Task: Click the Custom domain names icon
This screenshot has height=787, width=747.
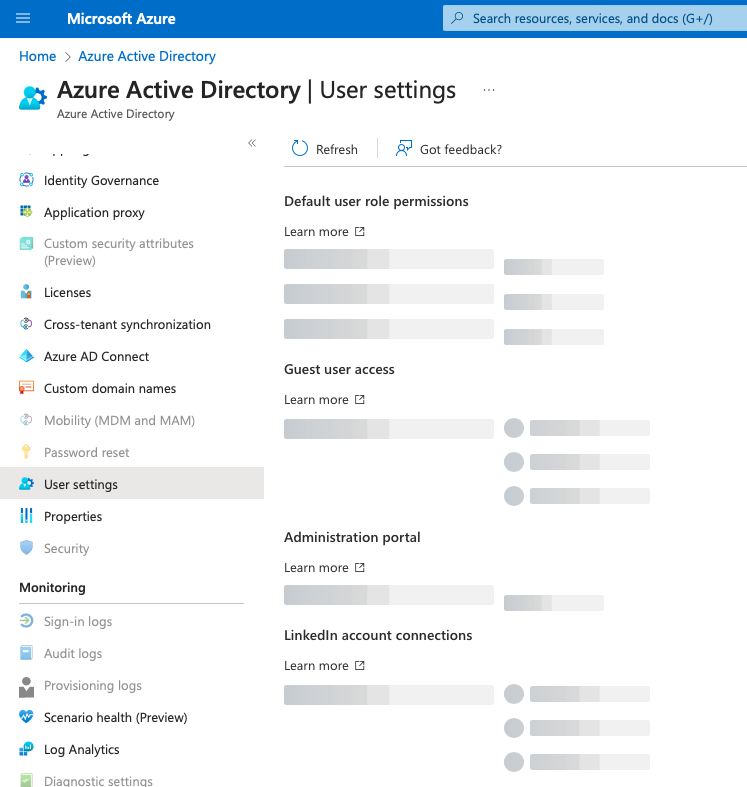Action: pos(26,387)
